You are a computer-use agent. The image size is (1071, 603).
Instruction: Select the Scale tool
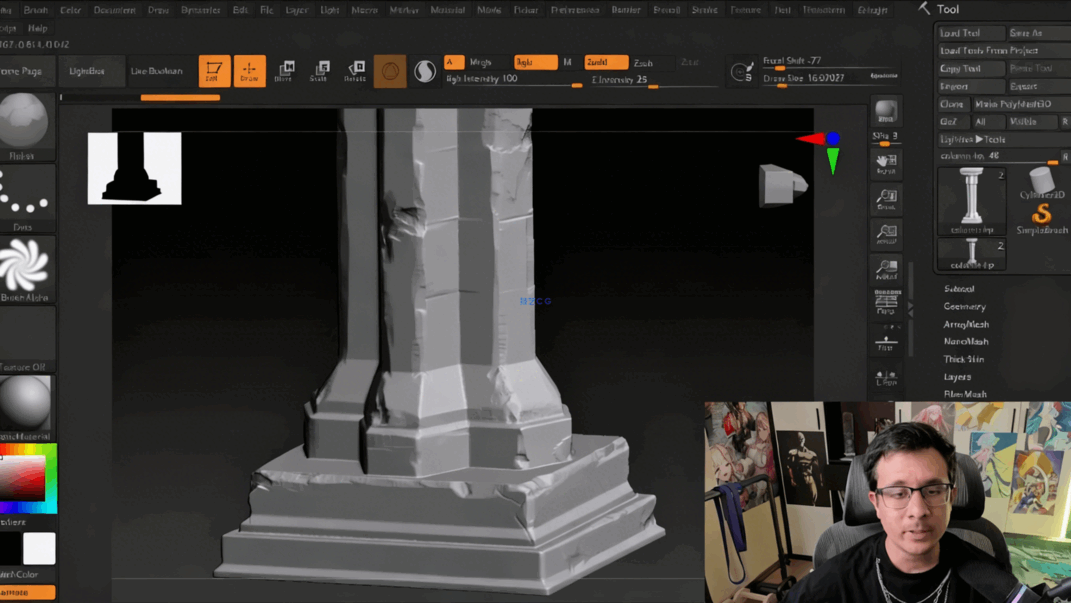(x=320, y=71)
